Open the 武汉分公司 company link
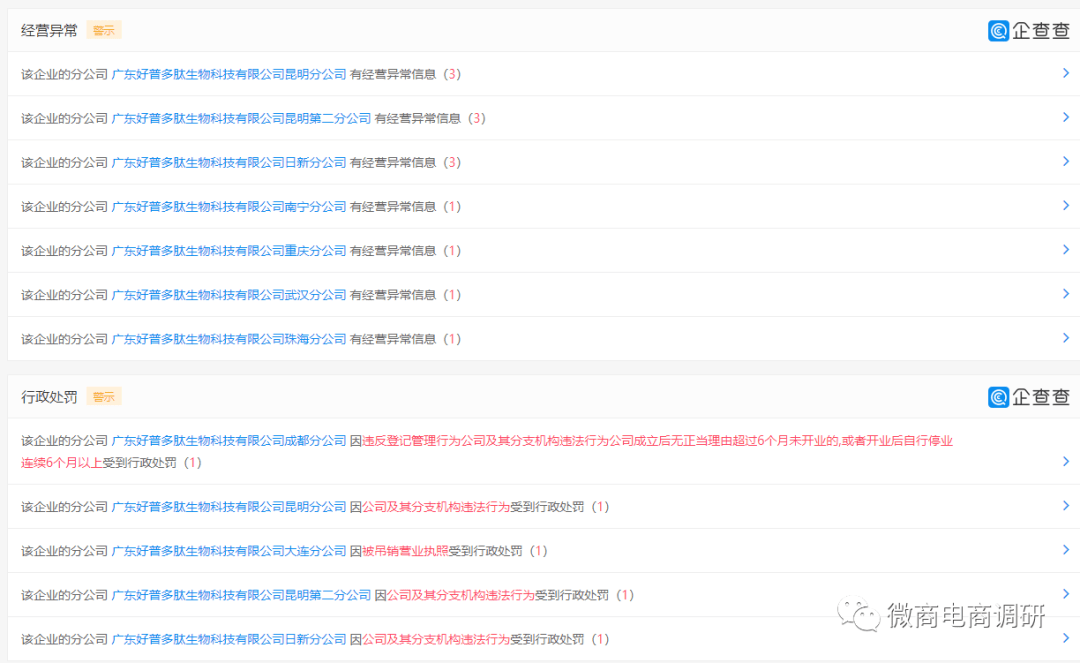Viewport: 1080px width, 663px height. (229, 294)
